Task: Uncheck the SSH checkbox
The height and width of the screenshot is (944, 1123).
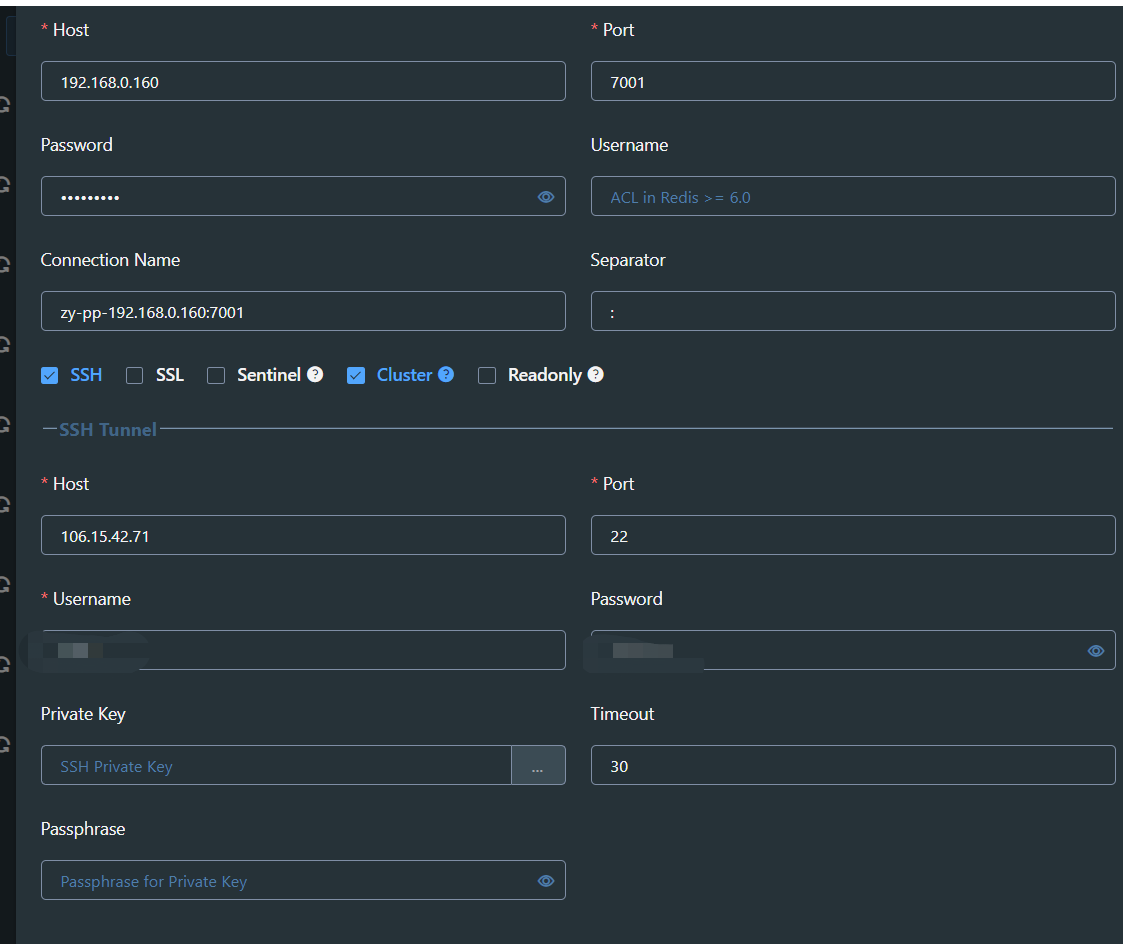Action: click(x=49, y=375)
